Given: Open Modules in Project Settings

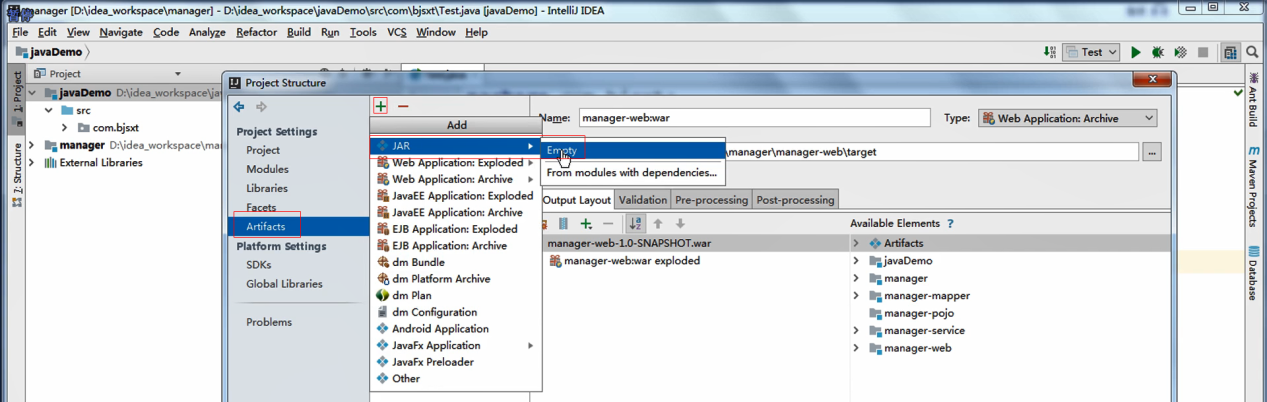Looking at the screenshot, I should [267, 169].
